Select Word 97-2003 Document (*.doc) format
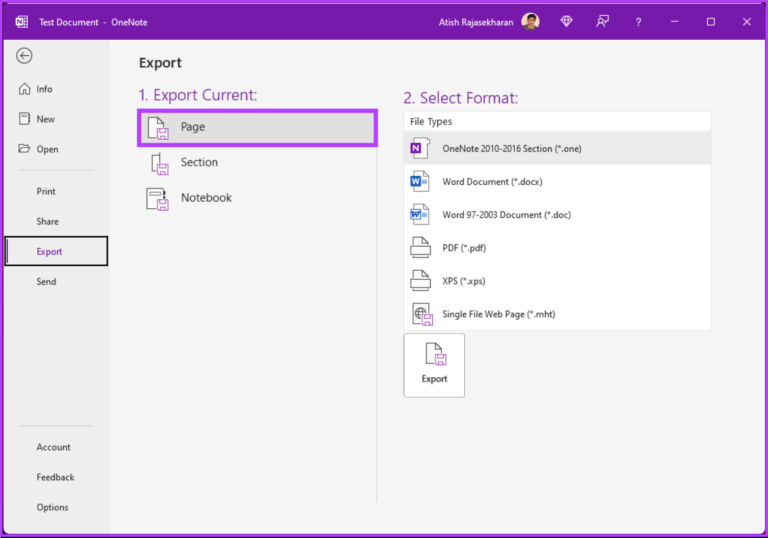Image resolution: width=768 pixels, height=538 pixels. click(x=557, y=215)
